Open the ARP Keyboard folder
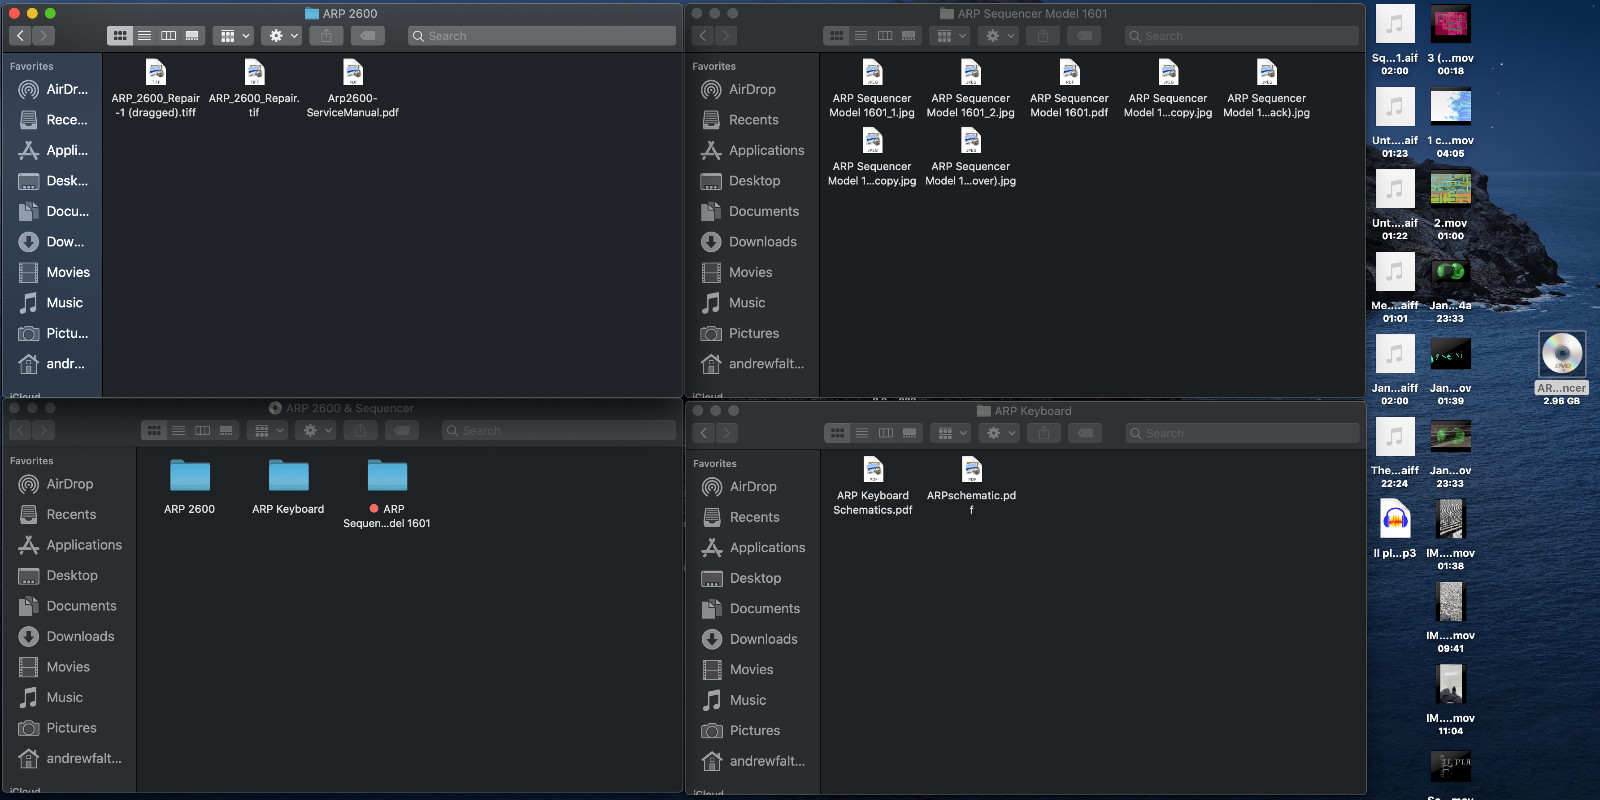 point(288,487)
